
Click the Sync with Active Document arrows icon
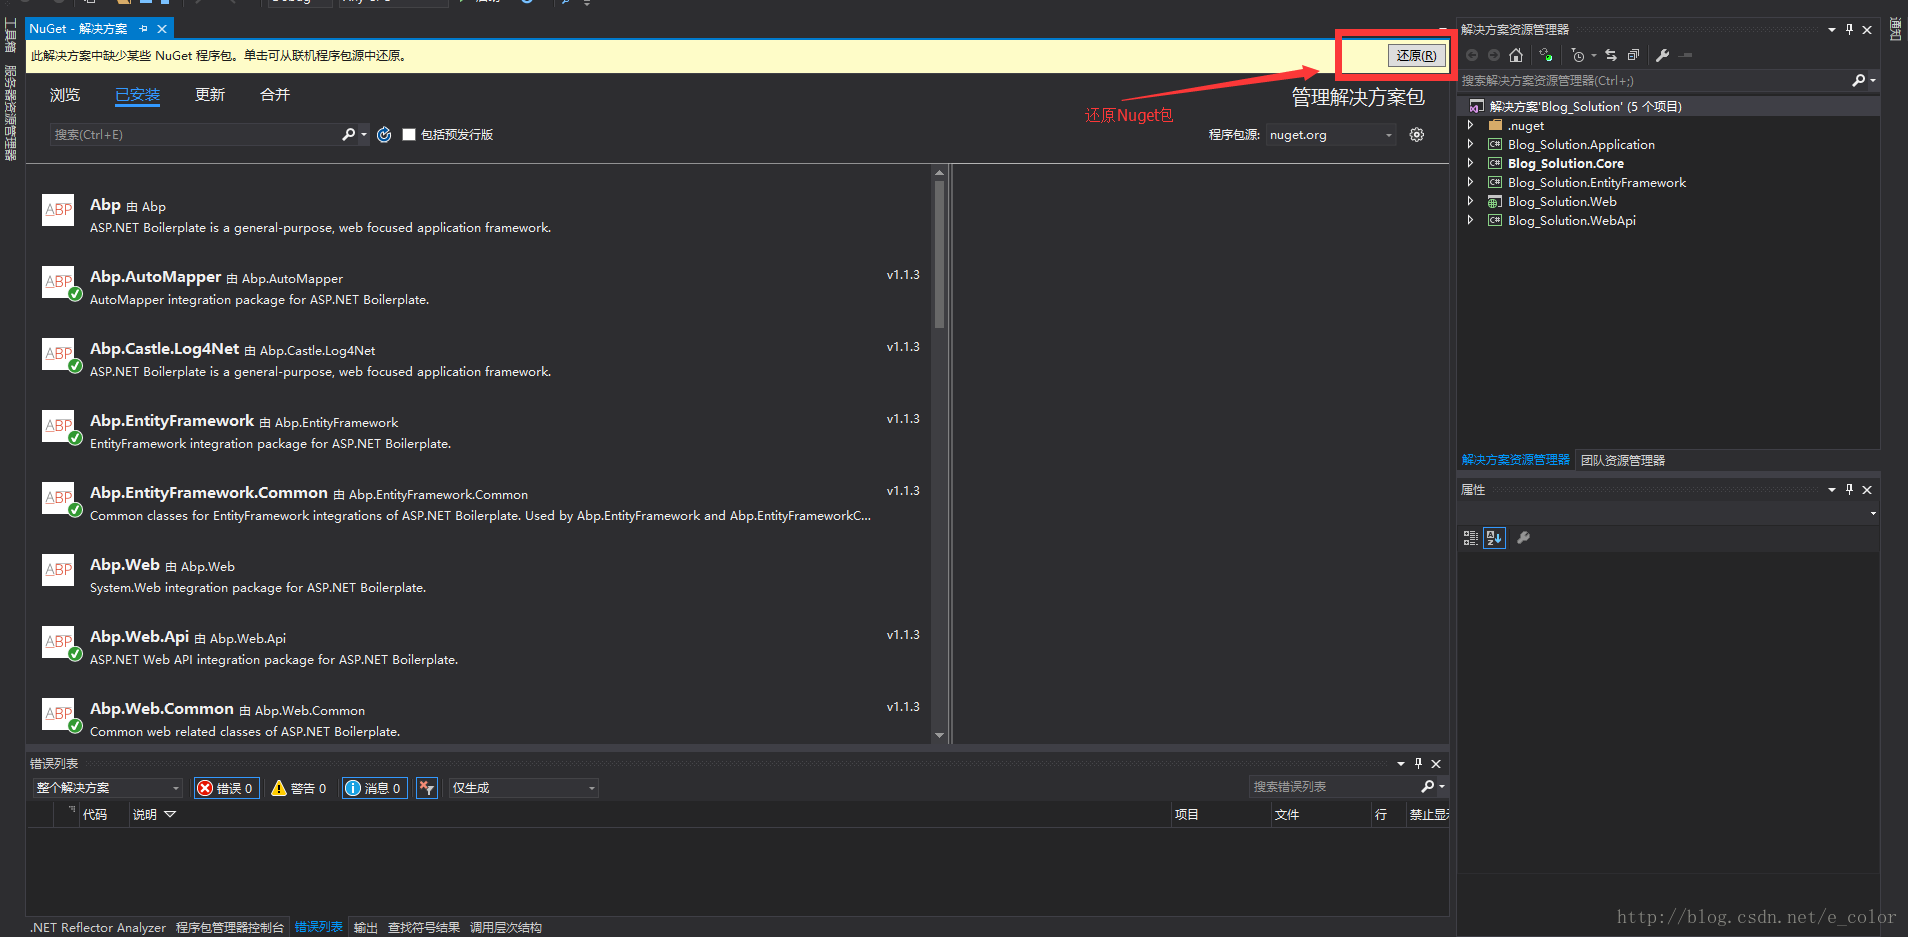tap(1611, 55)
